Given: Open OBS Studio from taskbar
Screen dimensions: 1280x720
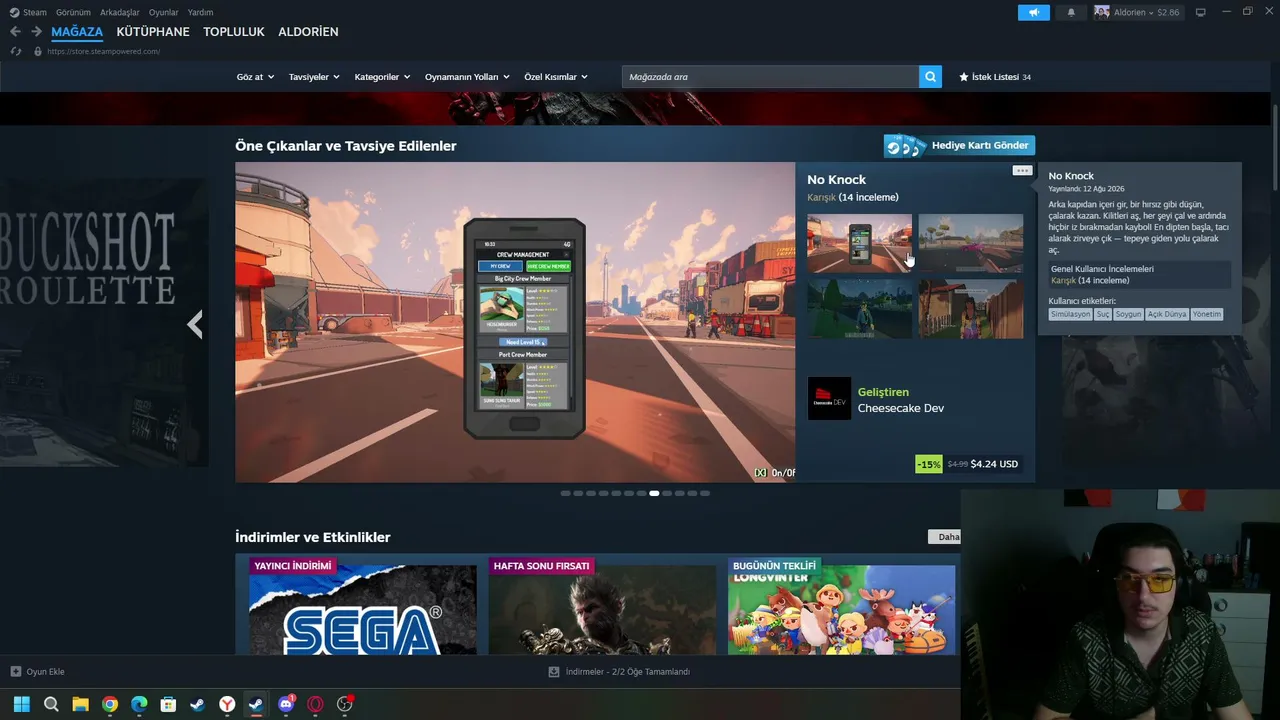Looking at the screenshot, I should click(345, 704).
